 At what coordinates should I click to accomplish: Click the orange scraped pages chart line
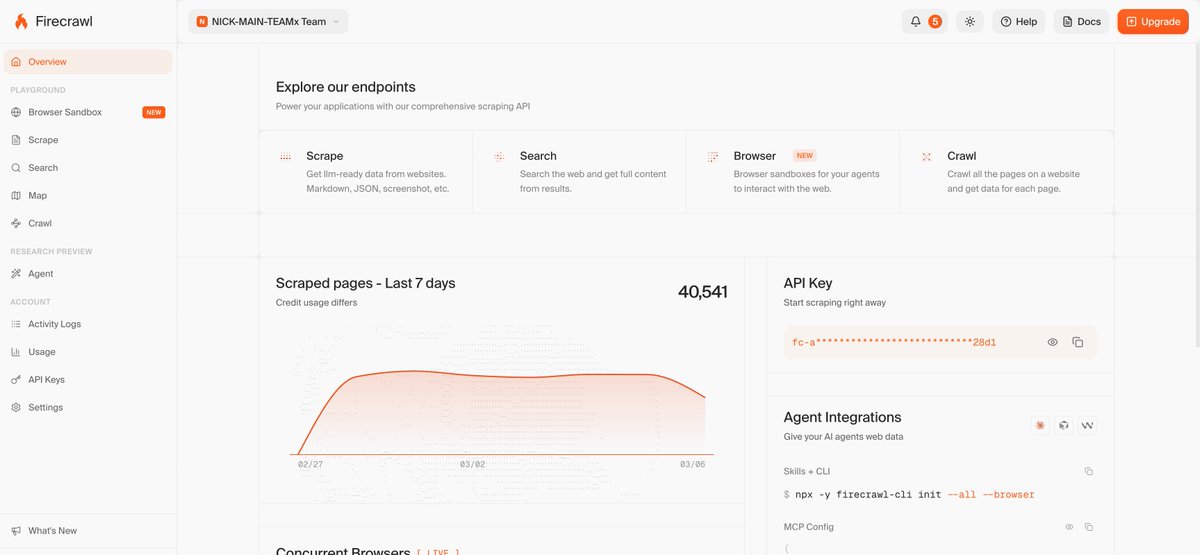point(500,373)
